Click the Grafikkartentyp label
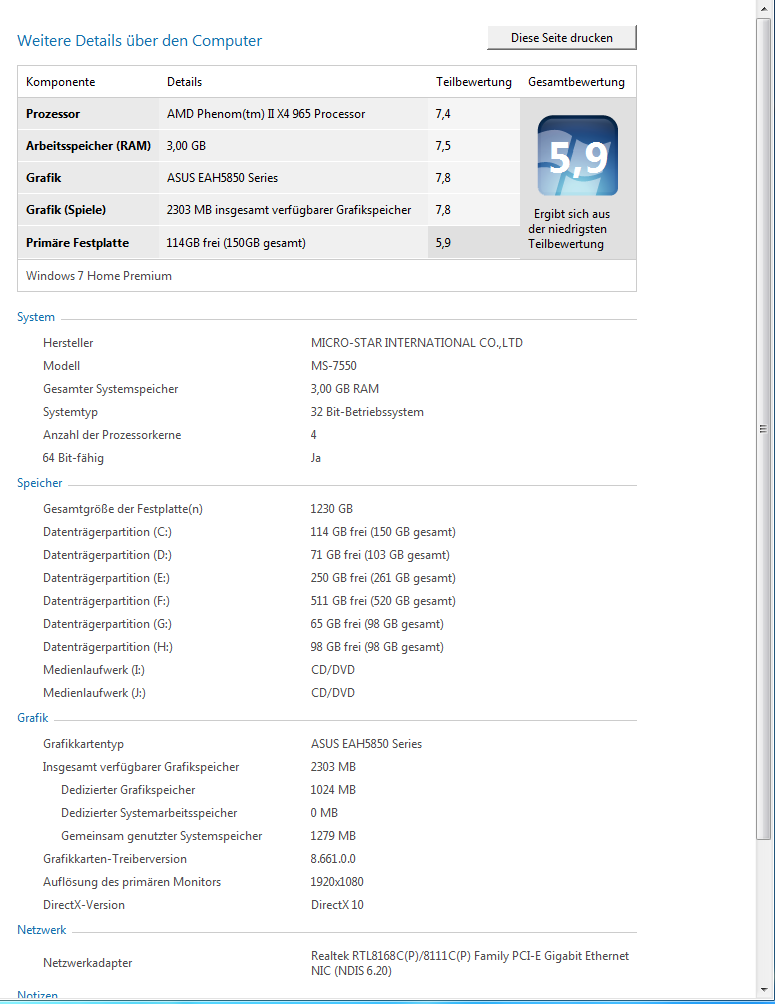775x1004 pixels. pyautogui.click(x=83, y=744)
